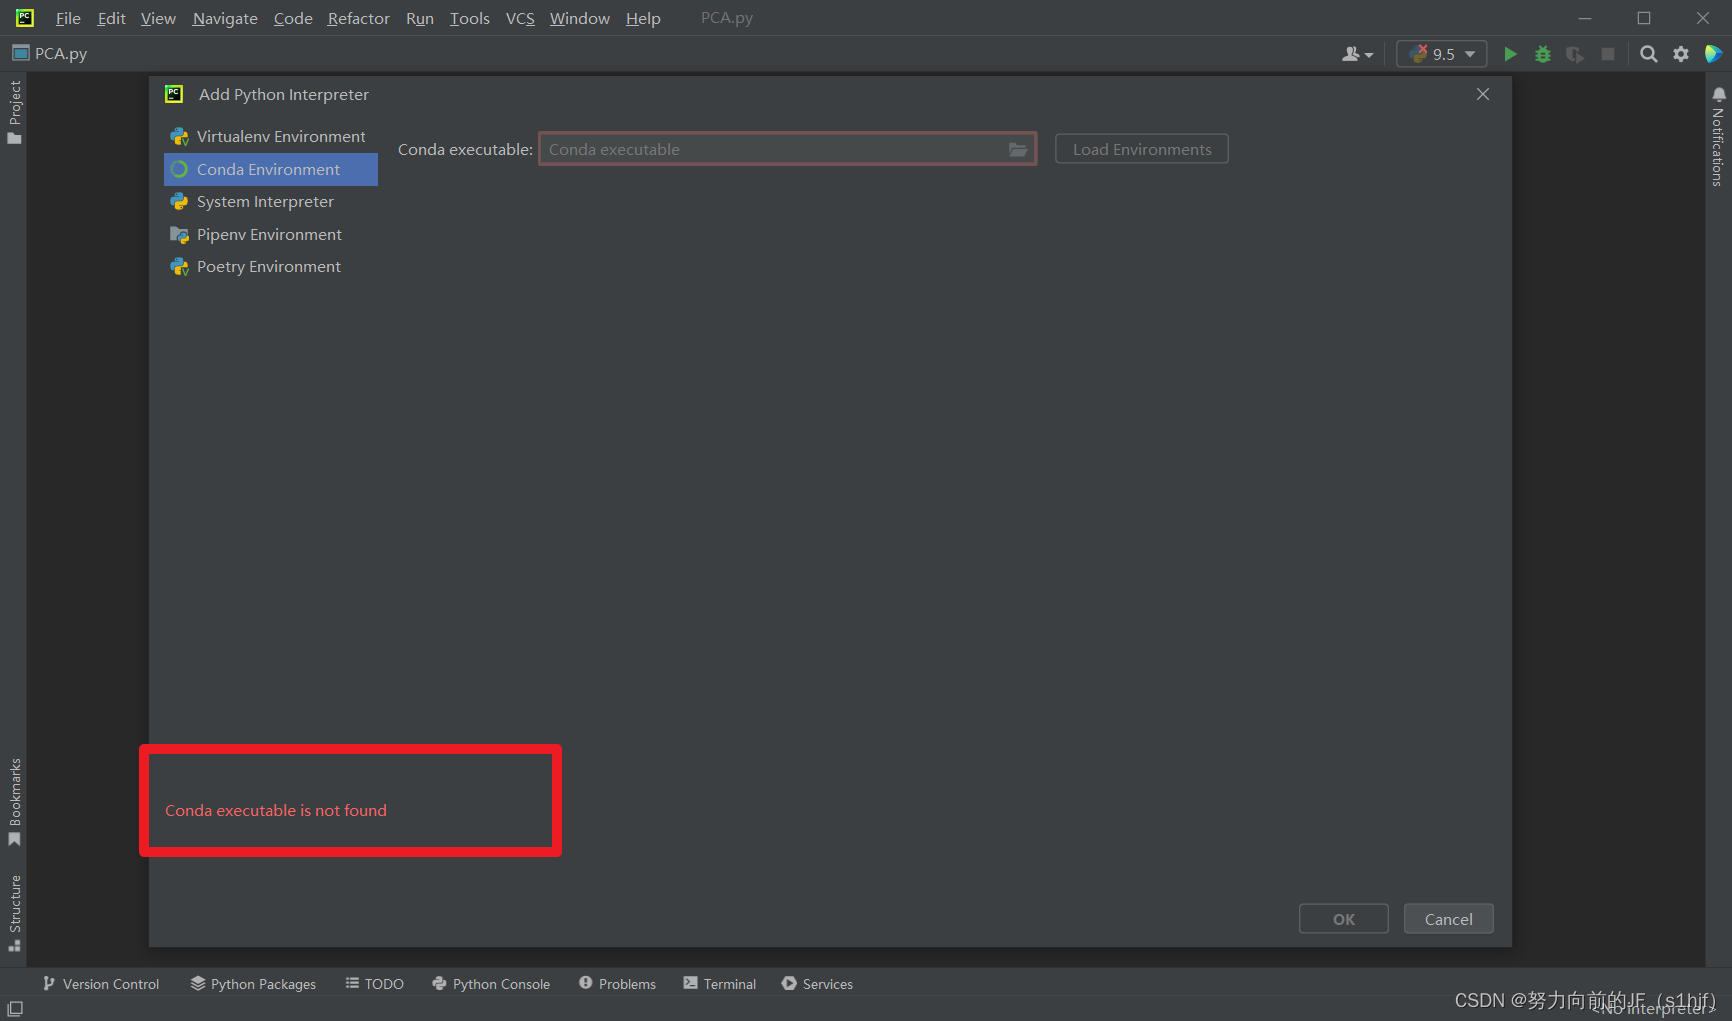Screen dimensions: 1732x1021
Task: Open the Navigate menu
Action: 225,18
